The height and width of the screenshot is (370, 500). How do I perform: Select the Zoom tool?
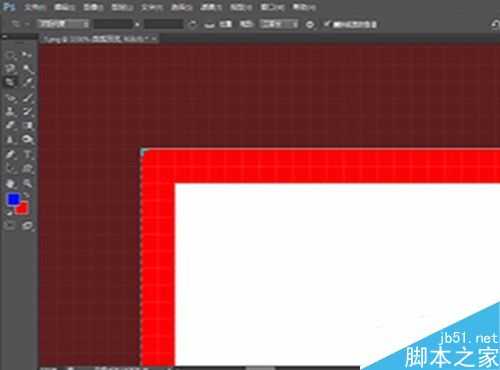[x=28, y=183]
